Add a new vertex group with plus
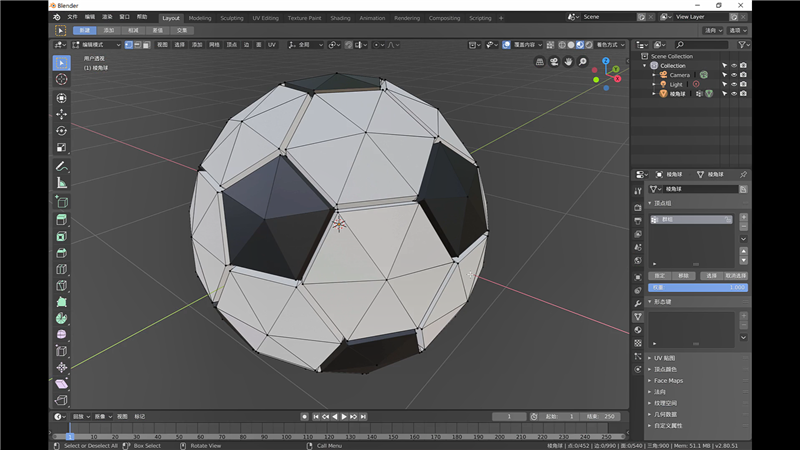This screenshot has height=450, width=800. pos(743,217)
